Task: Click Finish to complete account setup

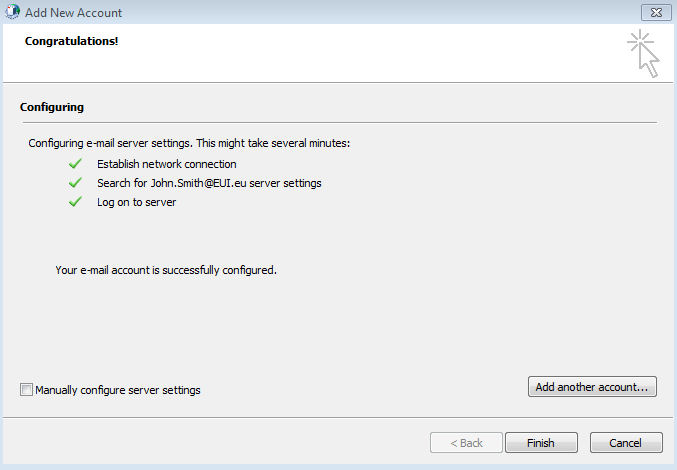Action: click(x=542, y=443)
